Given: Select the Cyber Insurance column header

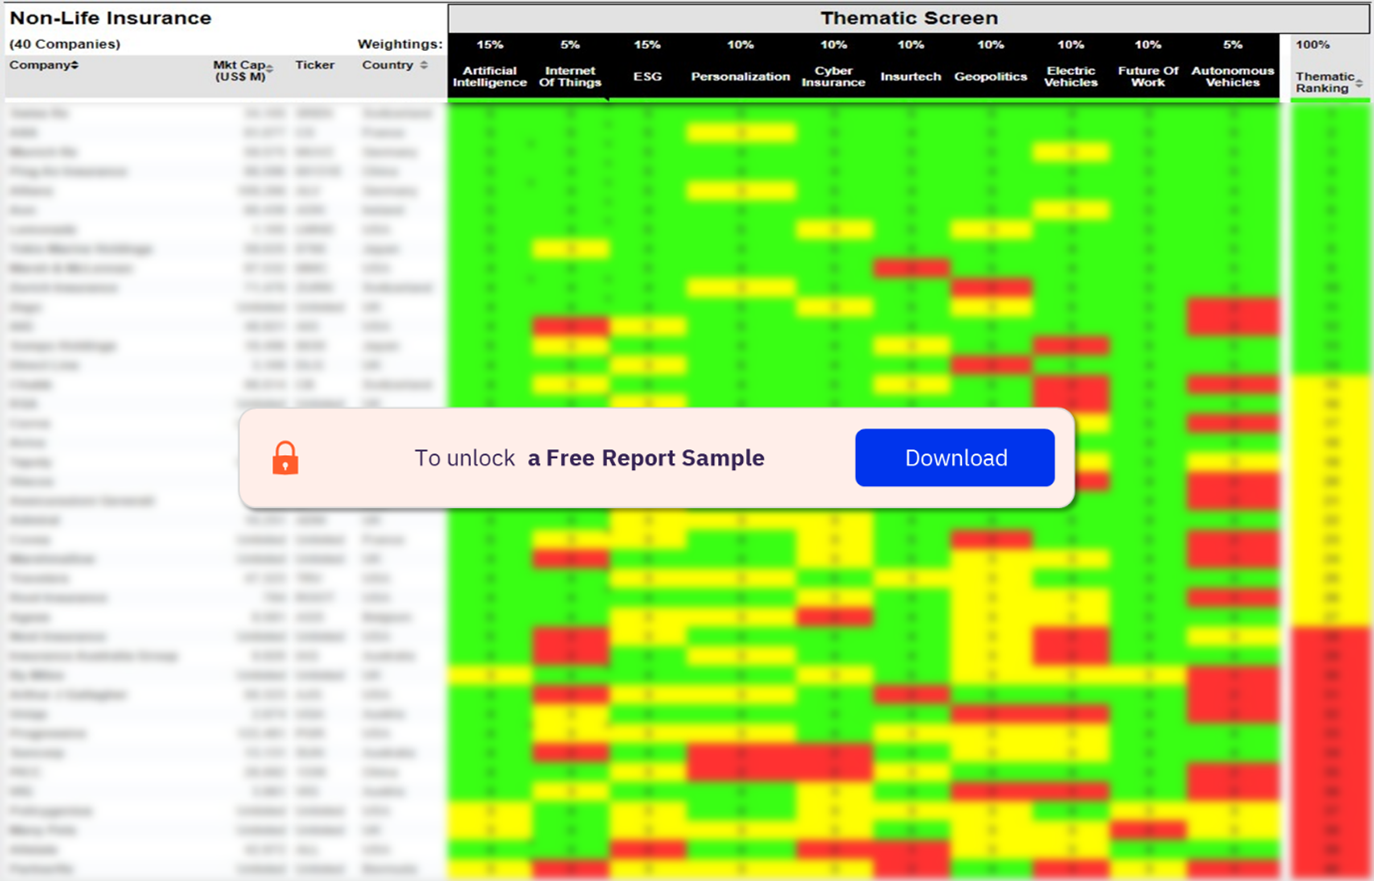Looking at the screenshot, I should pyautogui.click(x=833, y=77).
